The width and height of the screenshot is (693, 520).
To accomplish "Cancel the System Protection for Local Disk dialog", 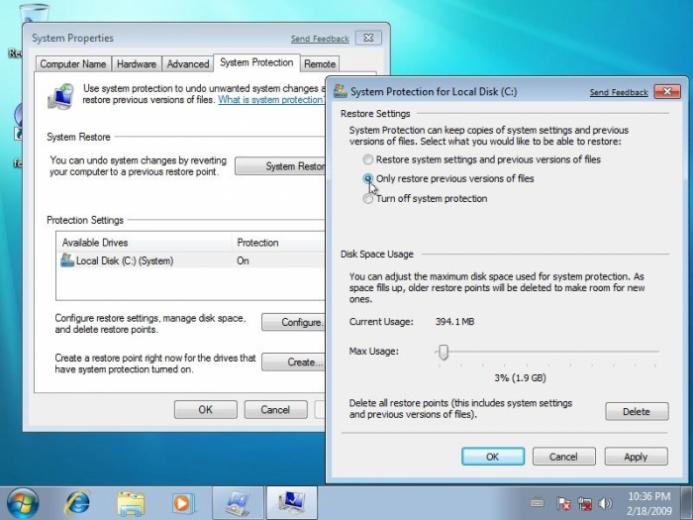I will [564, 456].
